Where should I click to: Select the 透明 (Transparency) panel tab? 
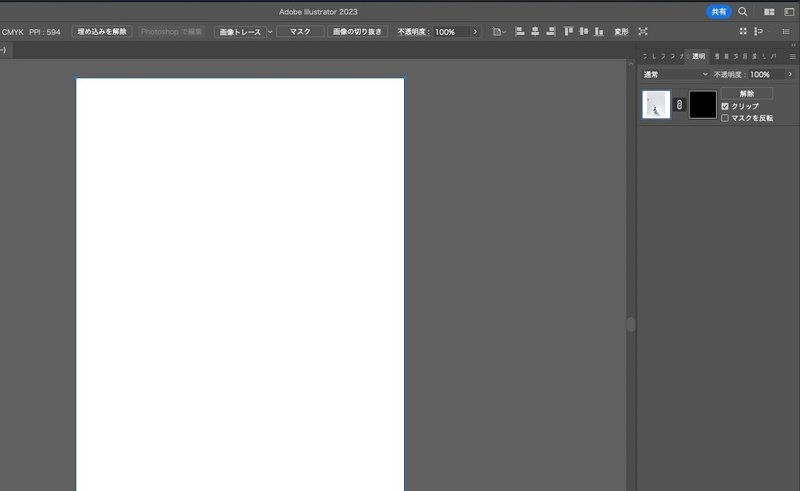click(698, 56)
